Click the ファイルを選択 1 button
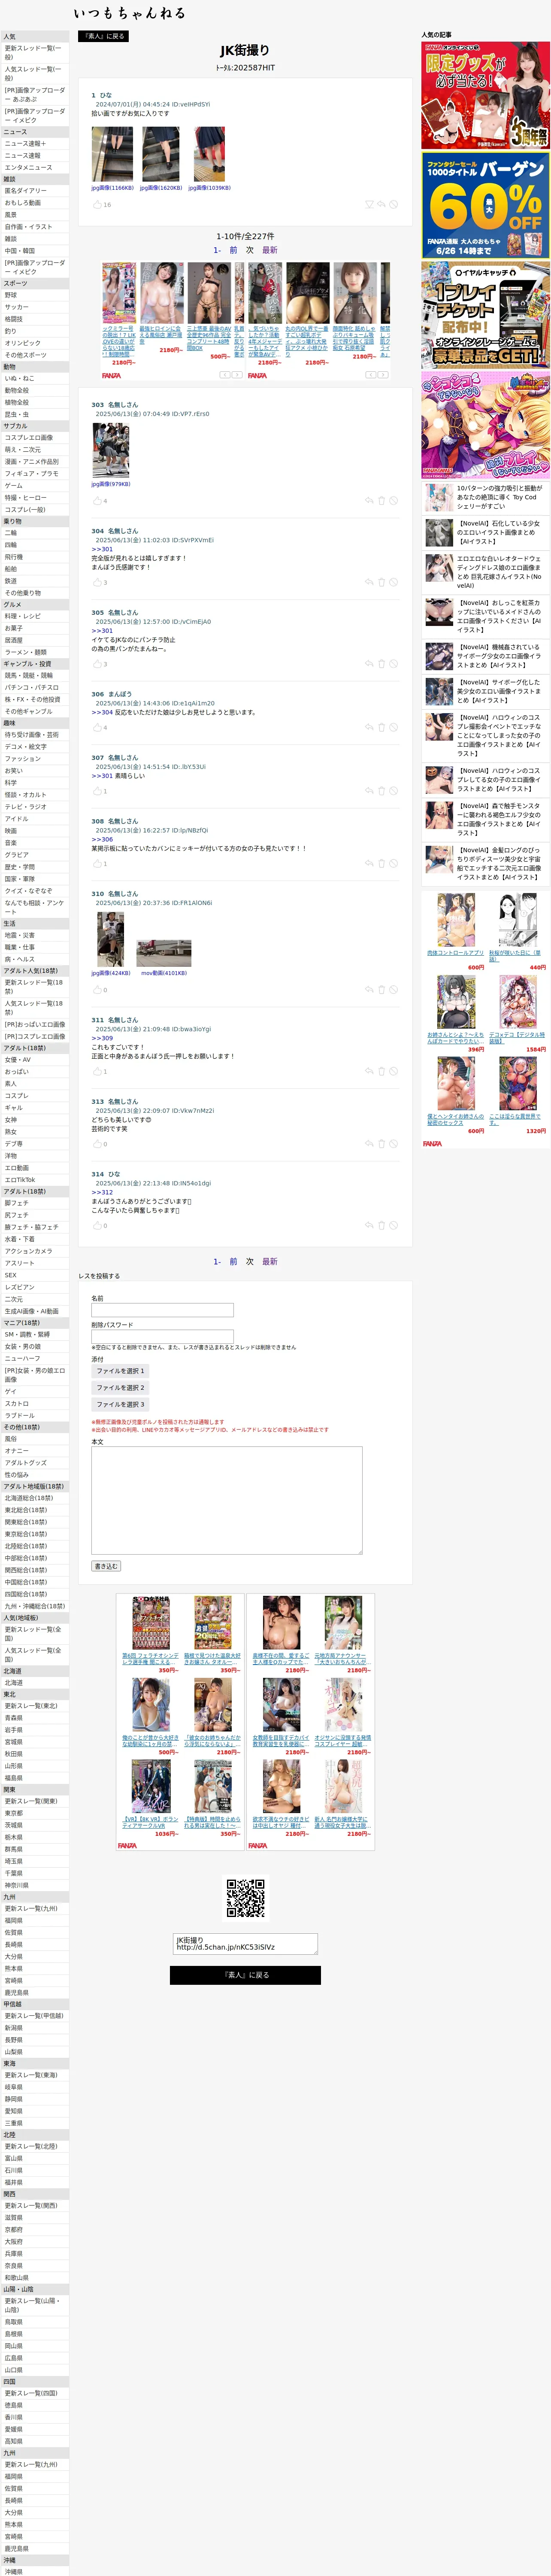 coord(120,1371)
